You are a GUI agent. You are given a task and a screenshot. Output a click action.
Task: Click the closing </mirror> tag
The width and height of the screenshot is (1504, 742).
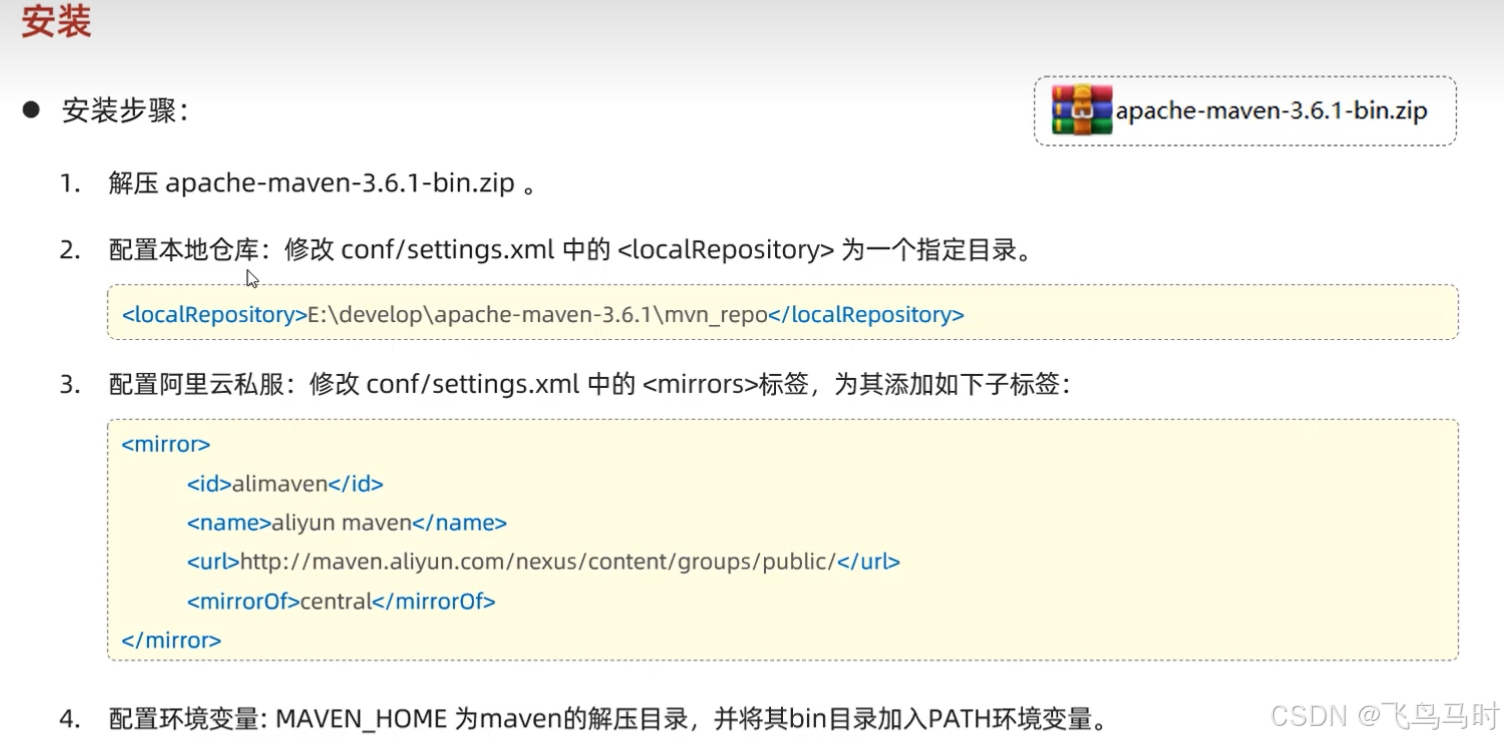171,640
